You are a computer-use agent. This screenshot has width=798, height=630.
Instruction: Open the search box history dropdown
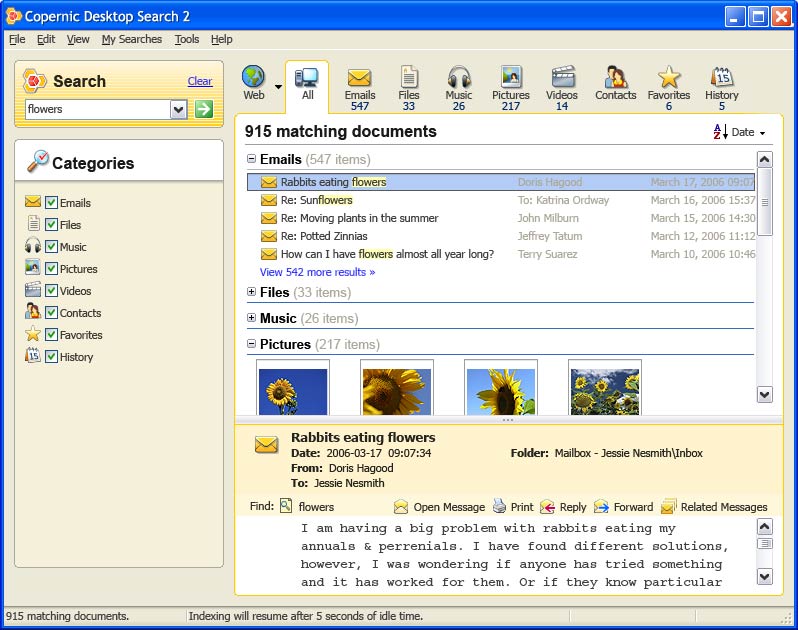tap(179, 109)
